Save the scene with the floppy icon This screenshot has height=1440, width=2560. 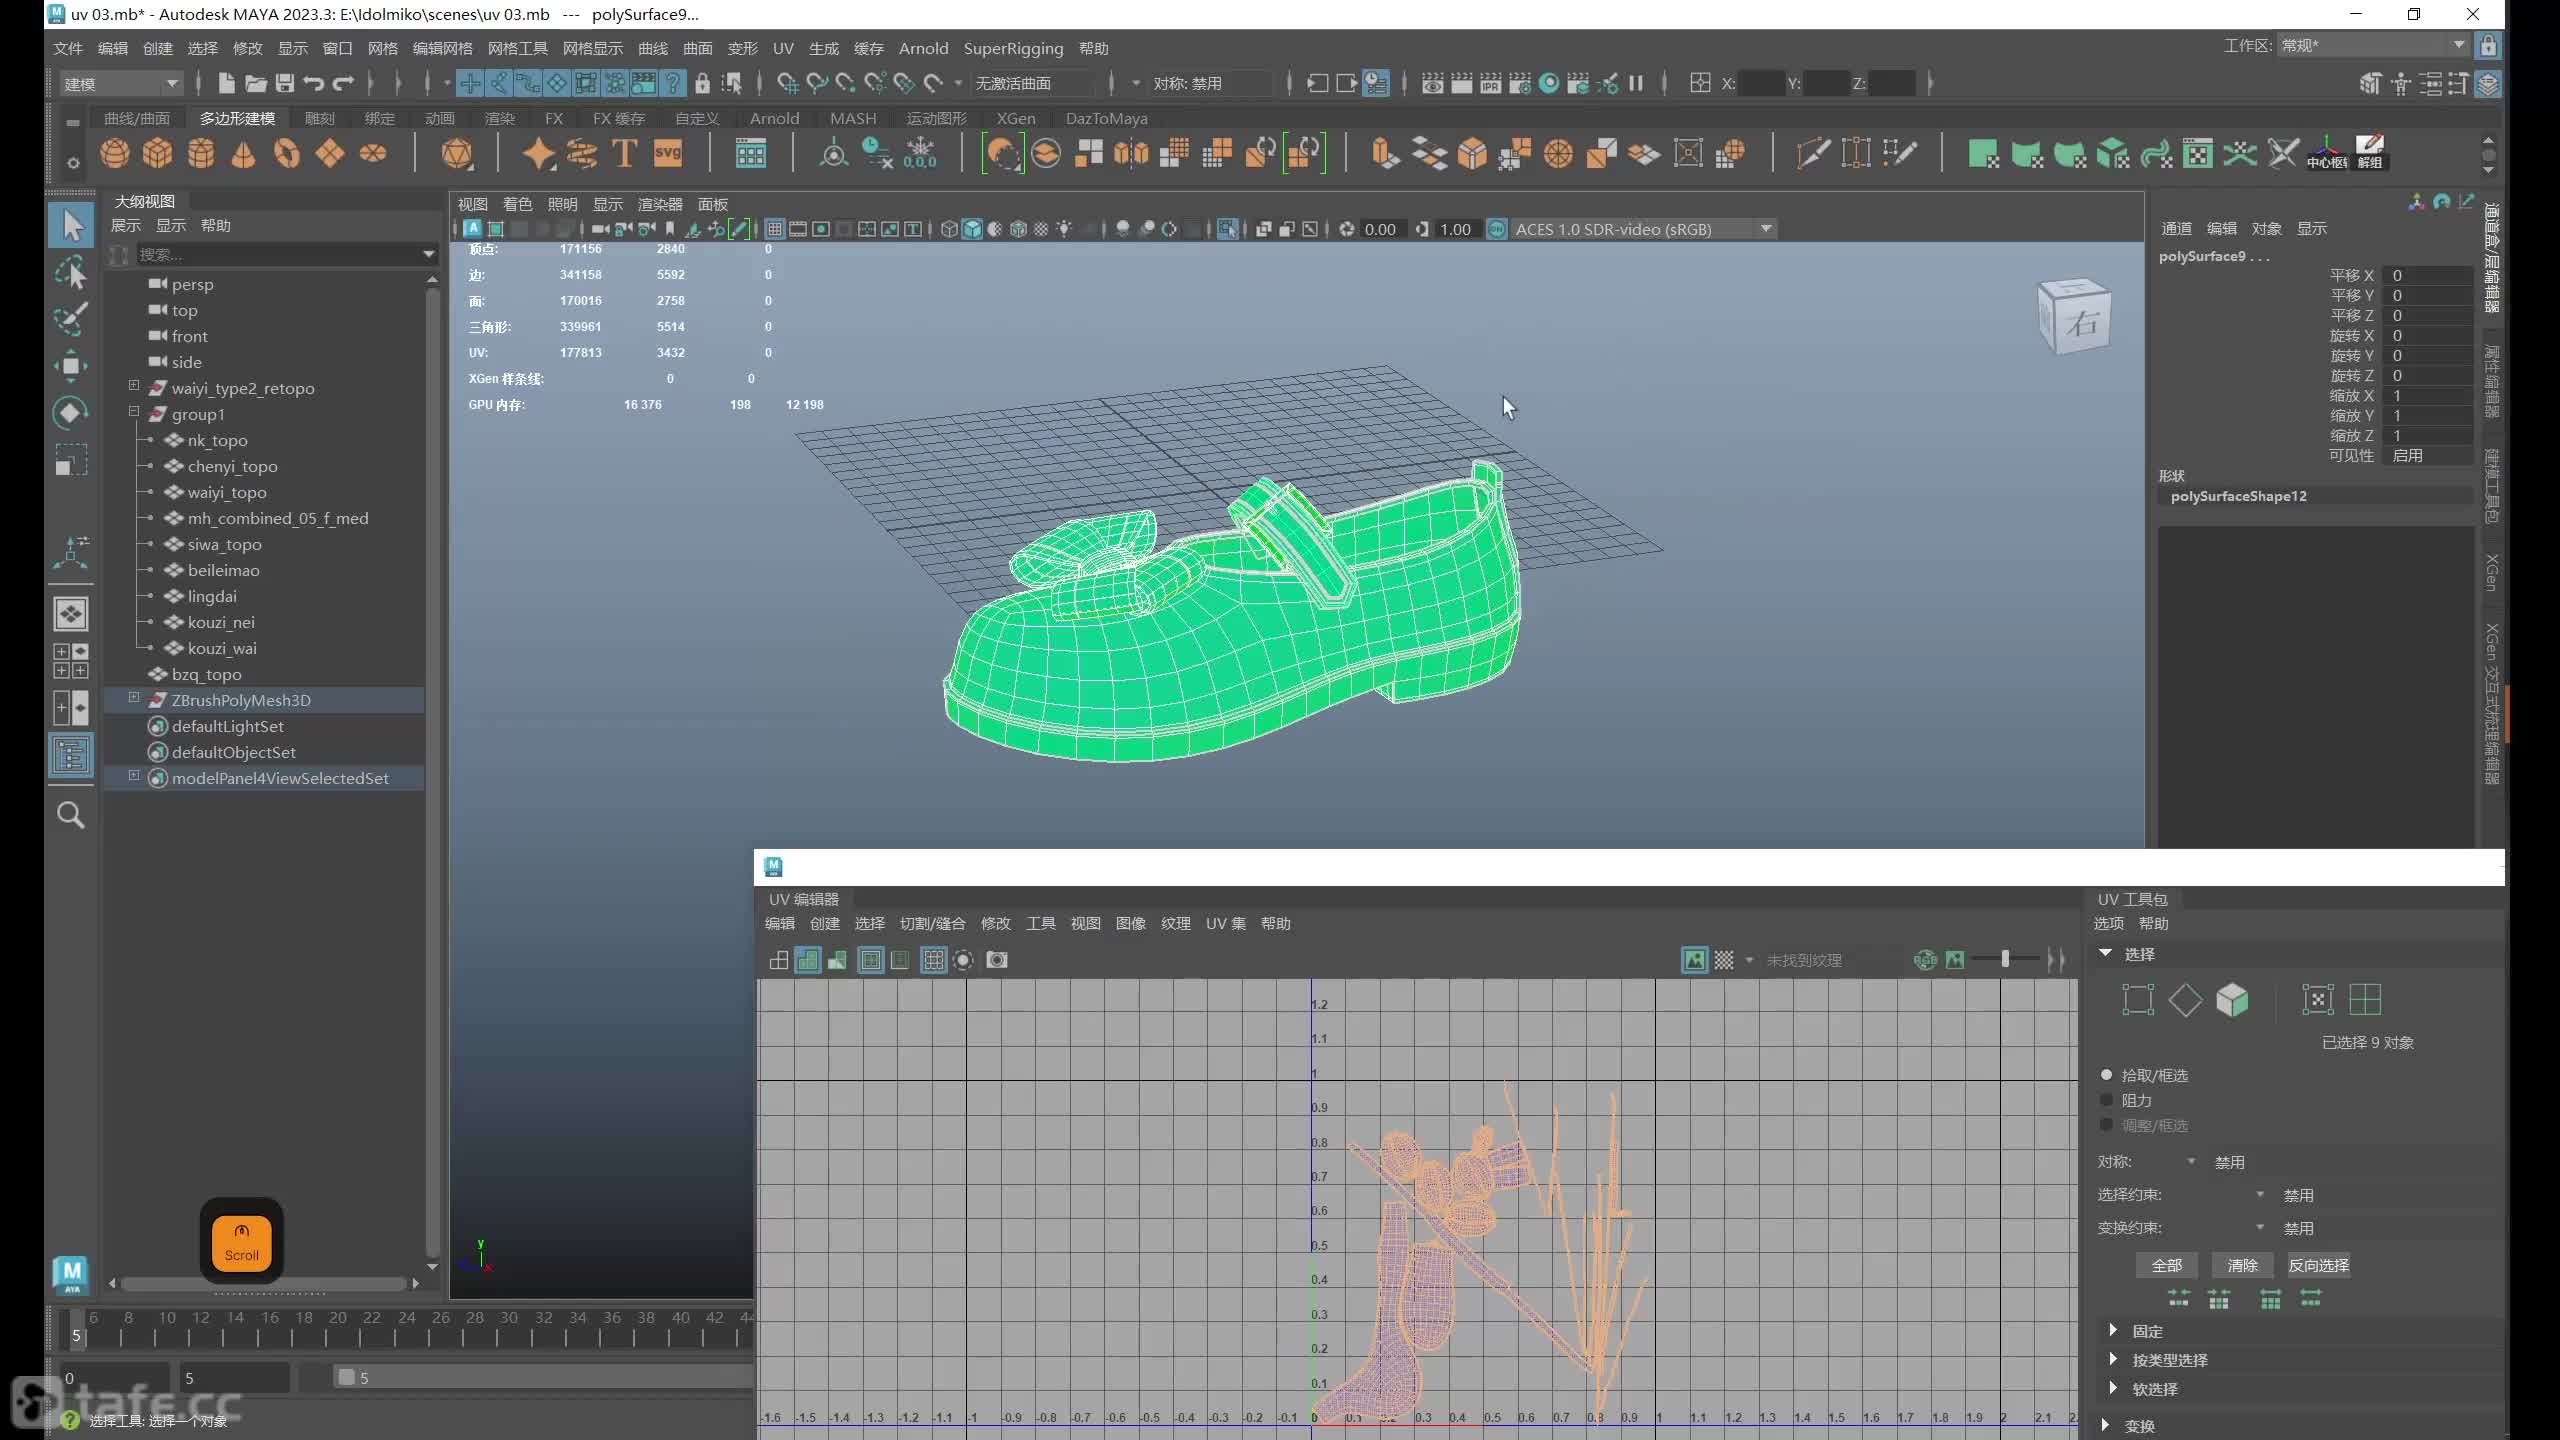(285, 83)
